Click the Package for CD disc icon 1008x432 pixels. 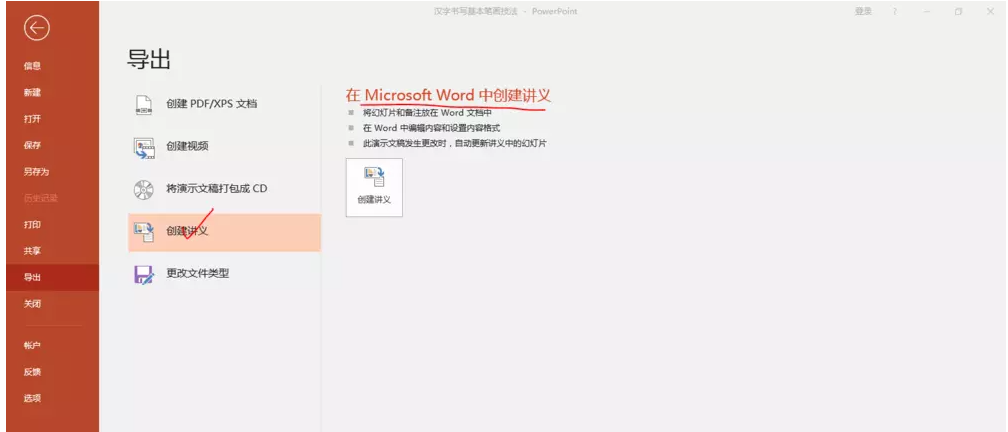coord(143,189)
